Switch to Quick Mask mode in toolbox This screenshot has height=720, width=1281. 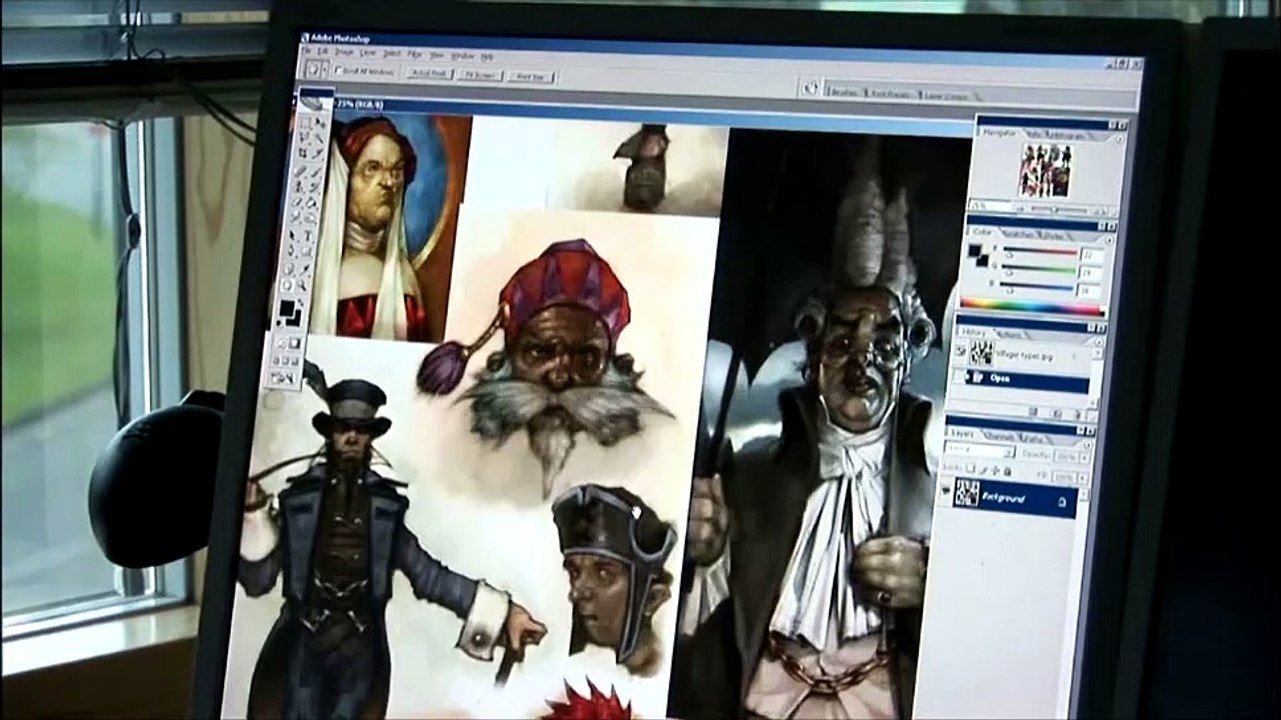click(x=295, y=343)
